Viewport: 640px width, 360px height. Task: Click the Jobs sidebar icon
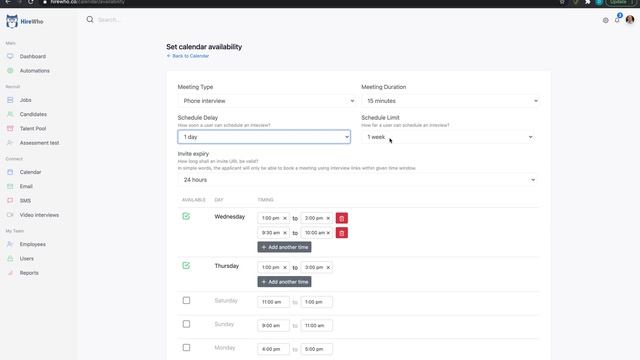[x=10, y=100]
